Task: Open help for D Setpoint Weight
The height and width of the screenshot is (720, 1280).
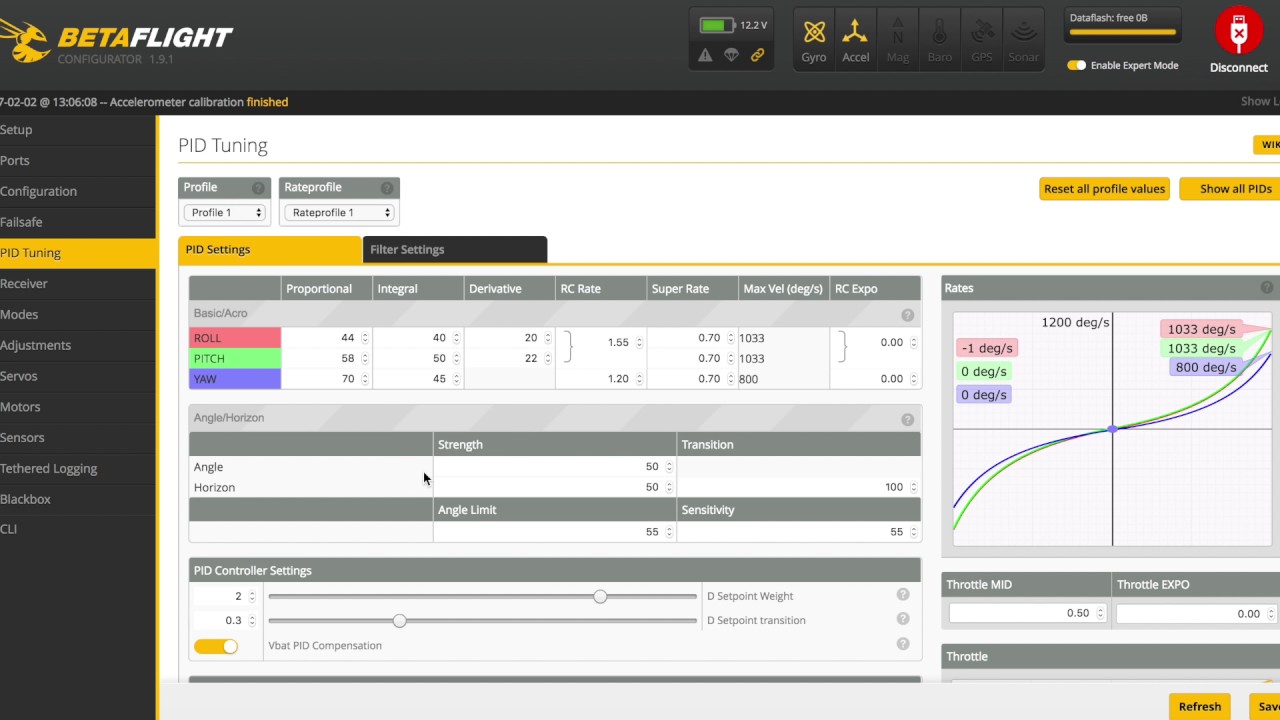Action: (903, 594)
